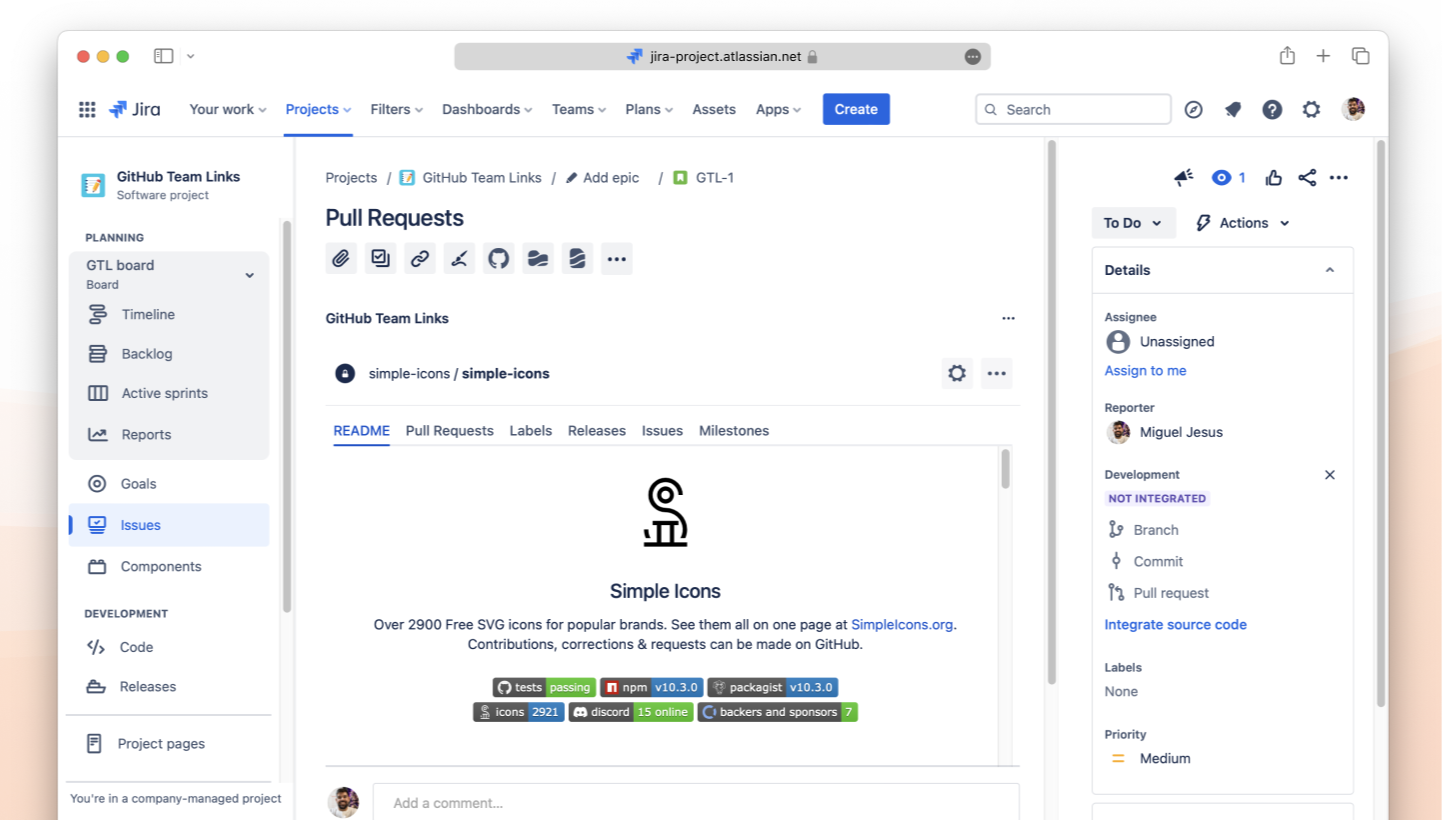Click the Add a comment field
This screenshot has height=820, width=1442.
pos(696,803)
